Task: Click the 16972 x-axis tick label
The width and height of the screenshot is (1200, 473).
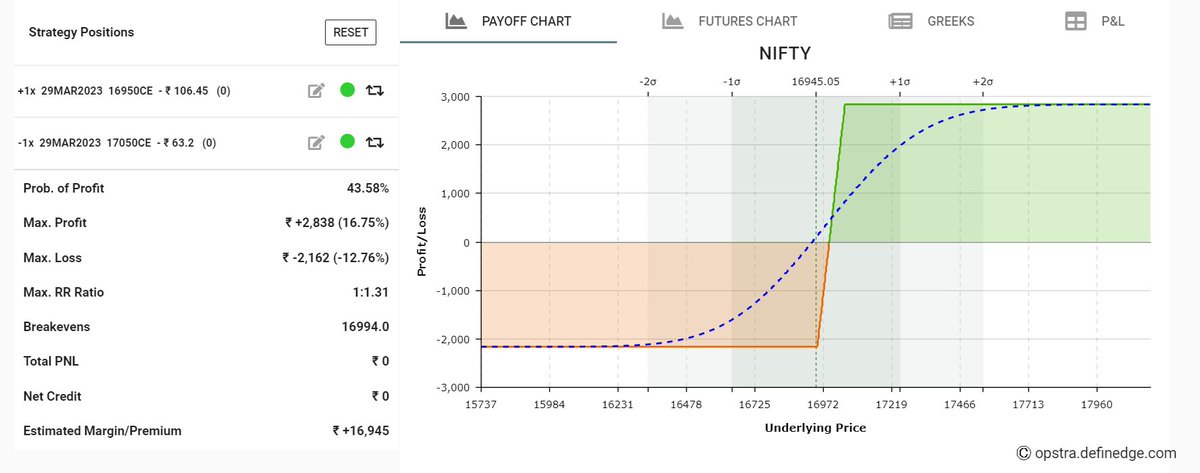Action: (x=823, y=406)
